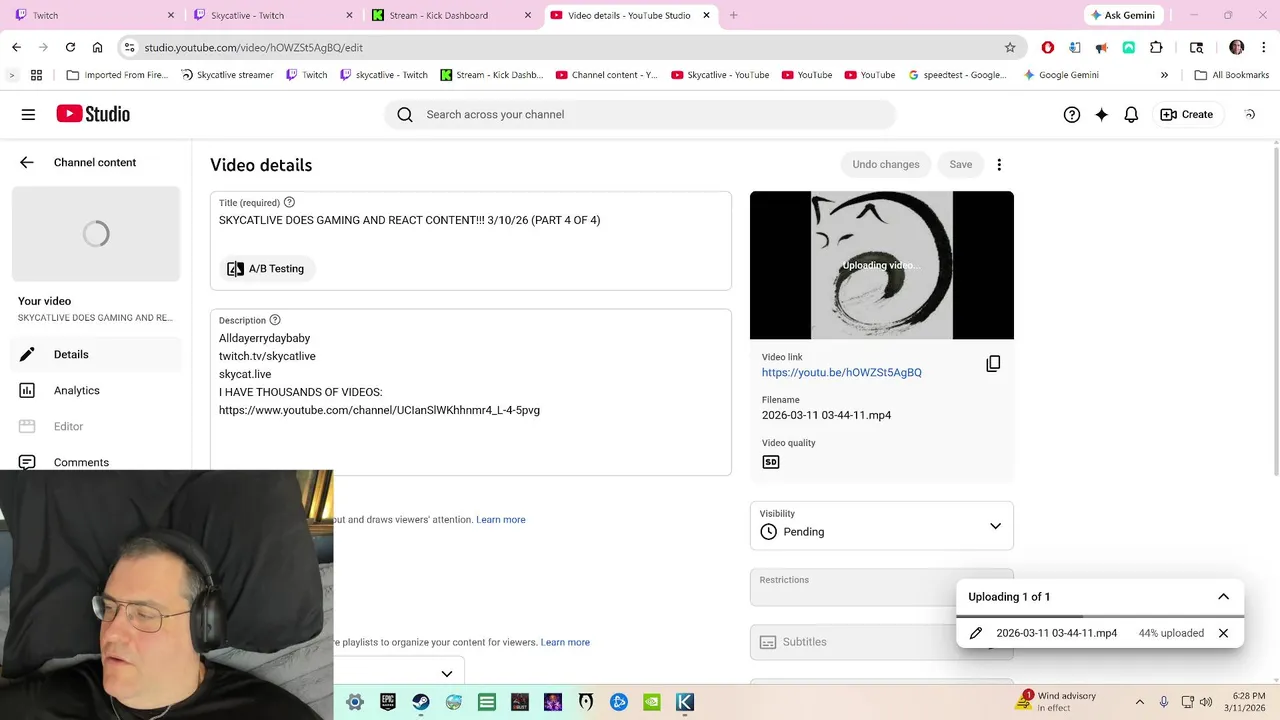Open the Help question mark icon
This screenshot has width=1280, height=720.
pyautogui.click(x=1072, y=114)
